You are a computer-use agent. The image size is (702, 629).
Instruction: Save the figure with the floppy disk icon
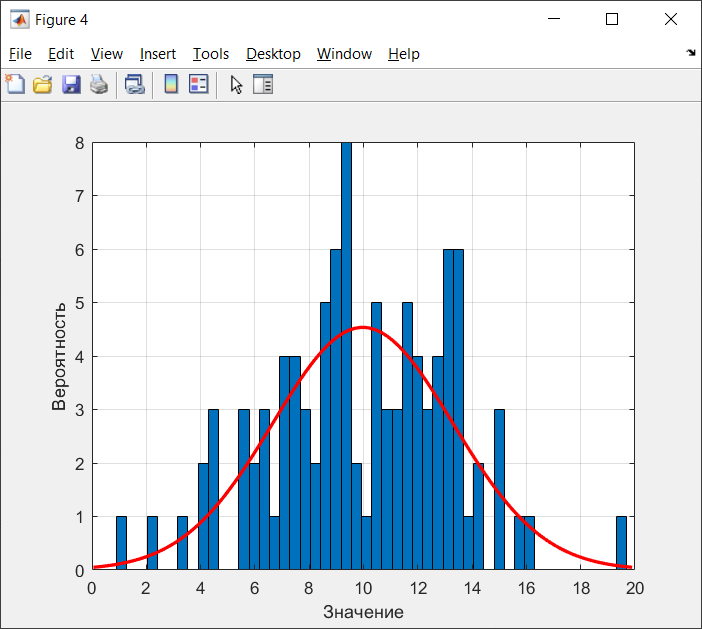click(x=71, y=84)
